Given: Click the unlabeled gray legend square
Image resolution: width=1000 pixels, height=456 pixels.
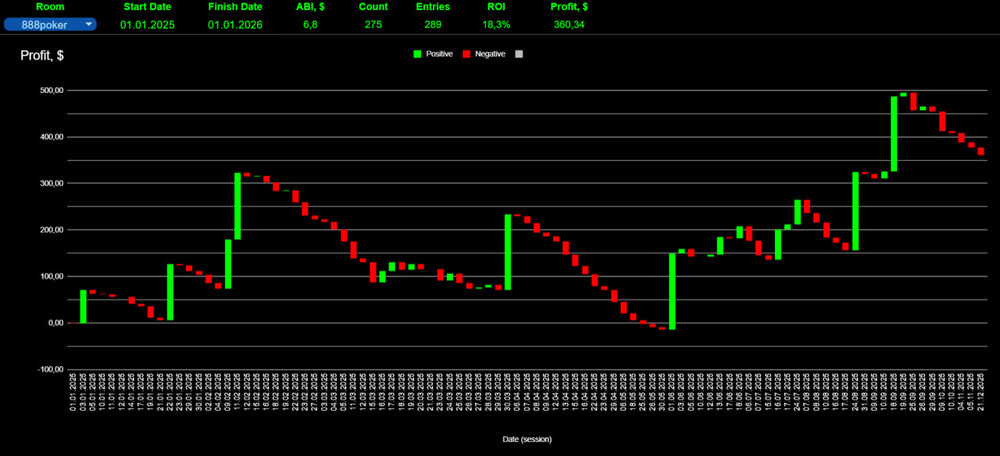Looking at the screenshot, I should pos(518,54).
